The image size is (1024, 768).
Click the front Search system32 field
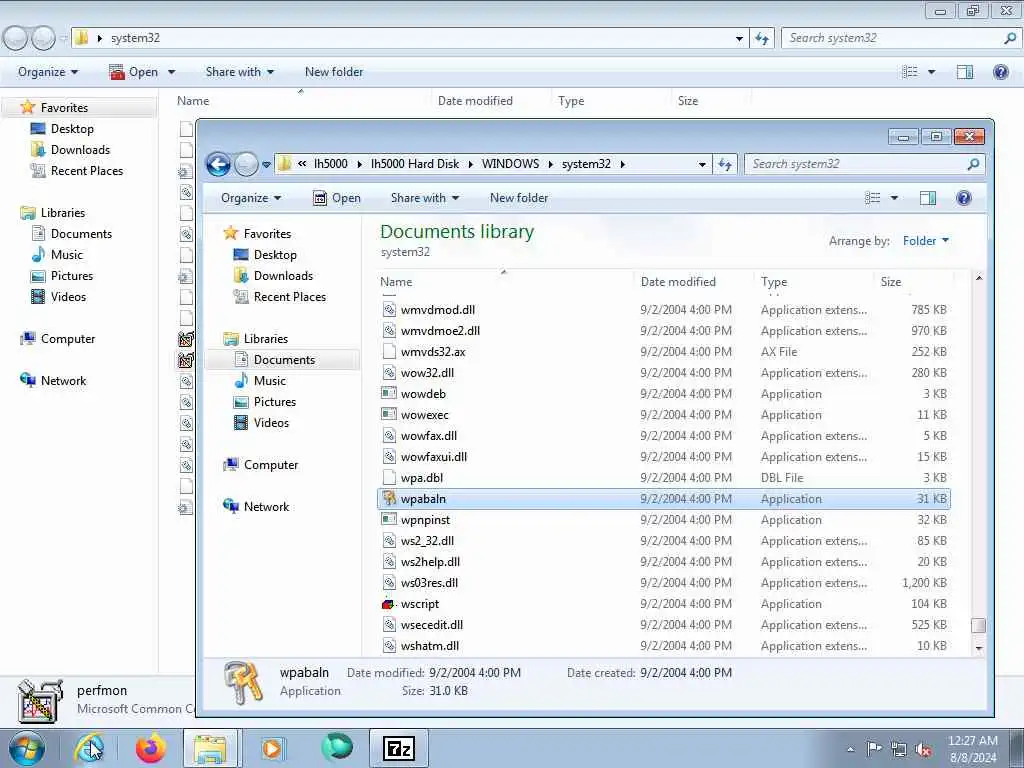864,164
